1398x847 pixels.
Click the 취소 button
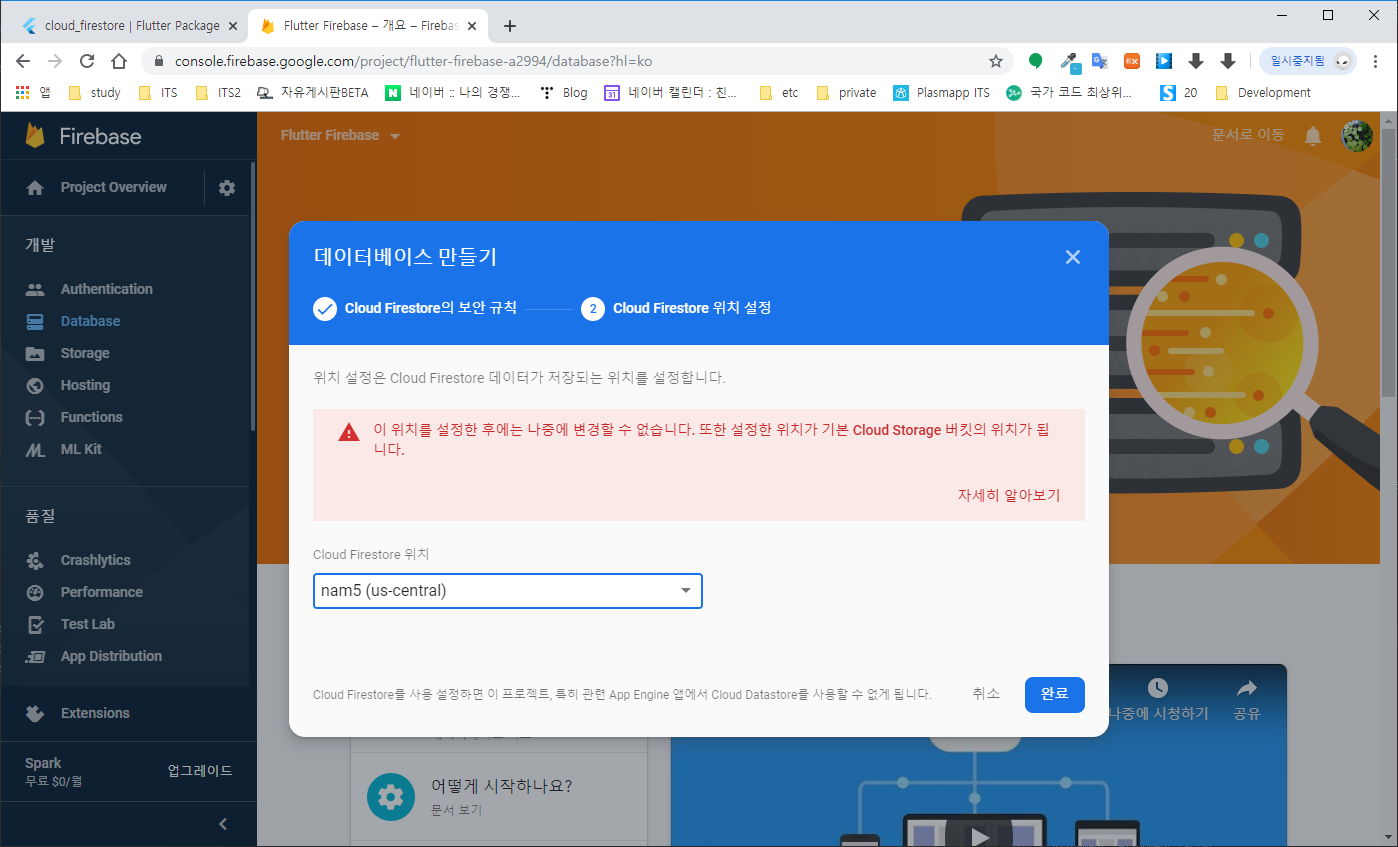click(986, 694)
